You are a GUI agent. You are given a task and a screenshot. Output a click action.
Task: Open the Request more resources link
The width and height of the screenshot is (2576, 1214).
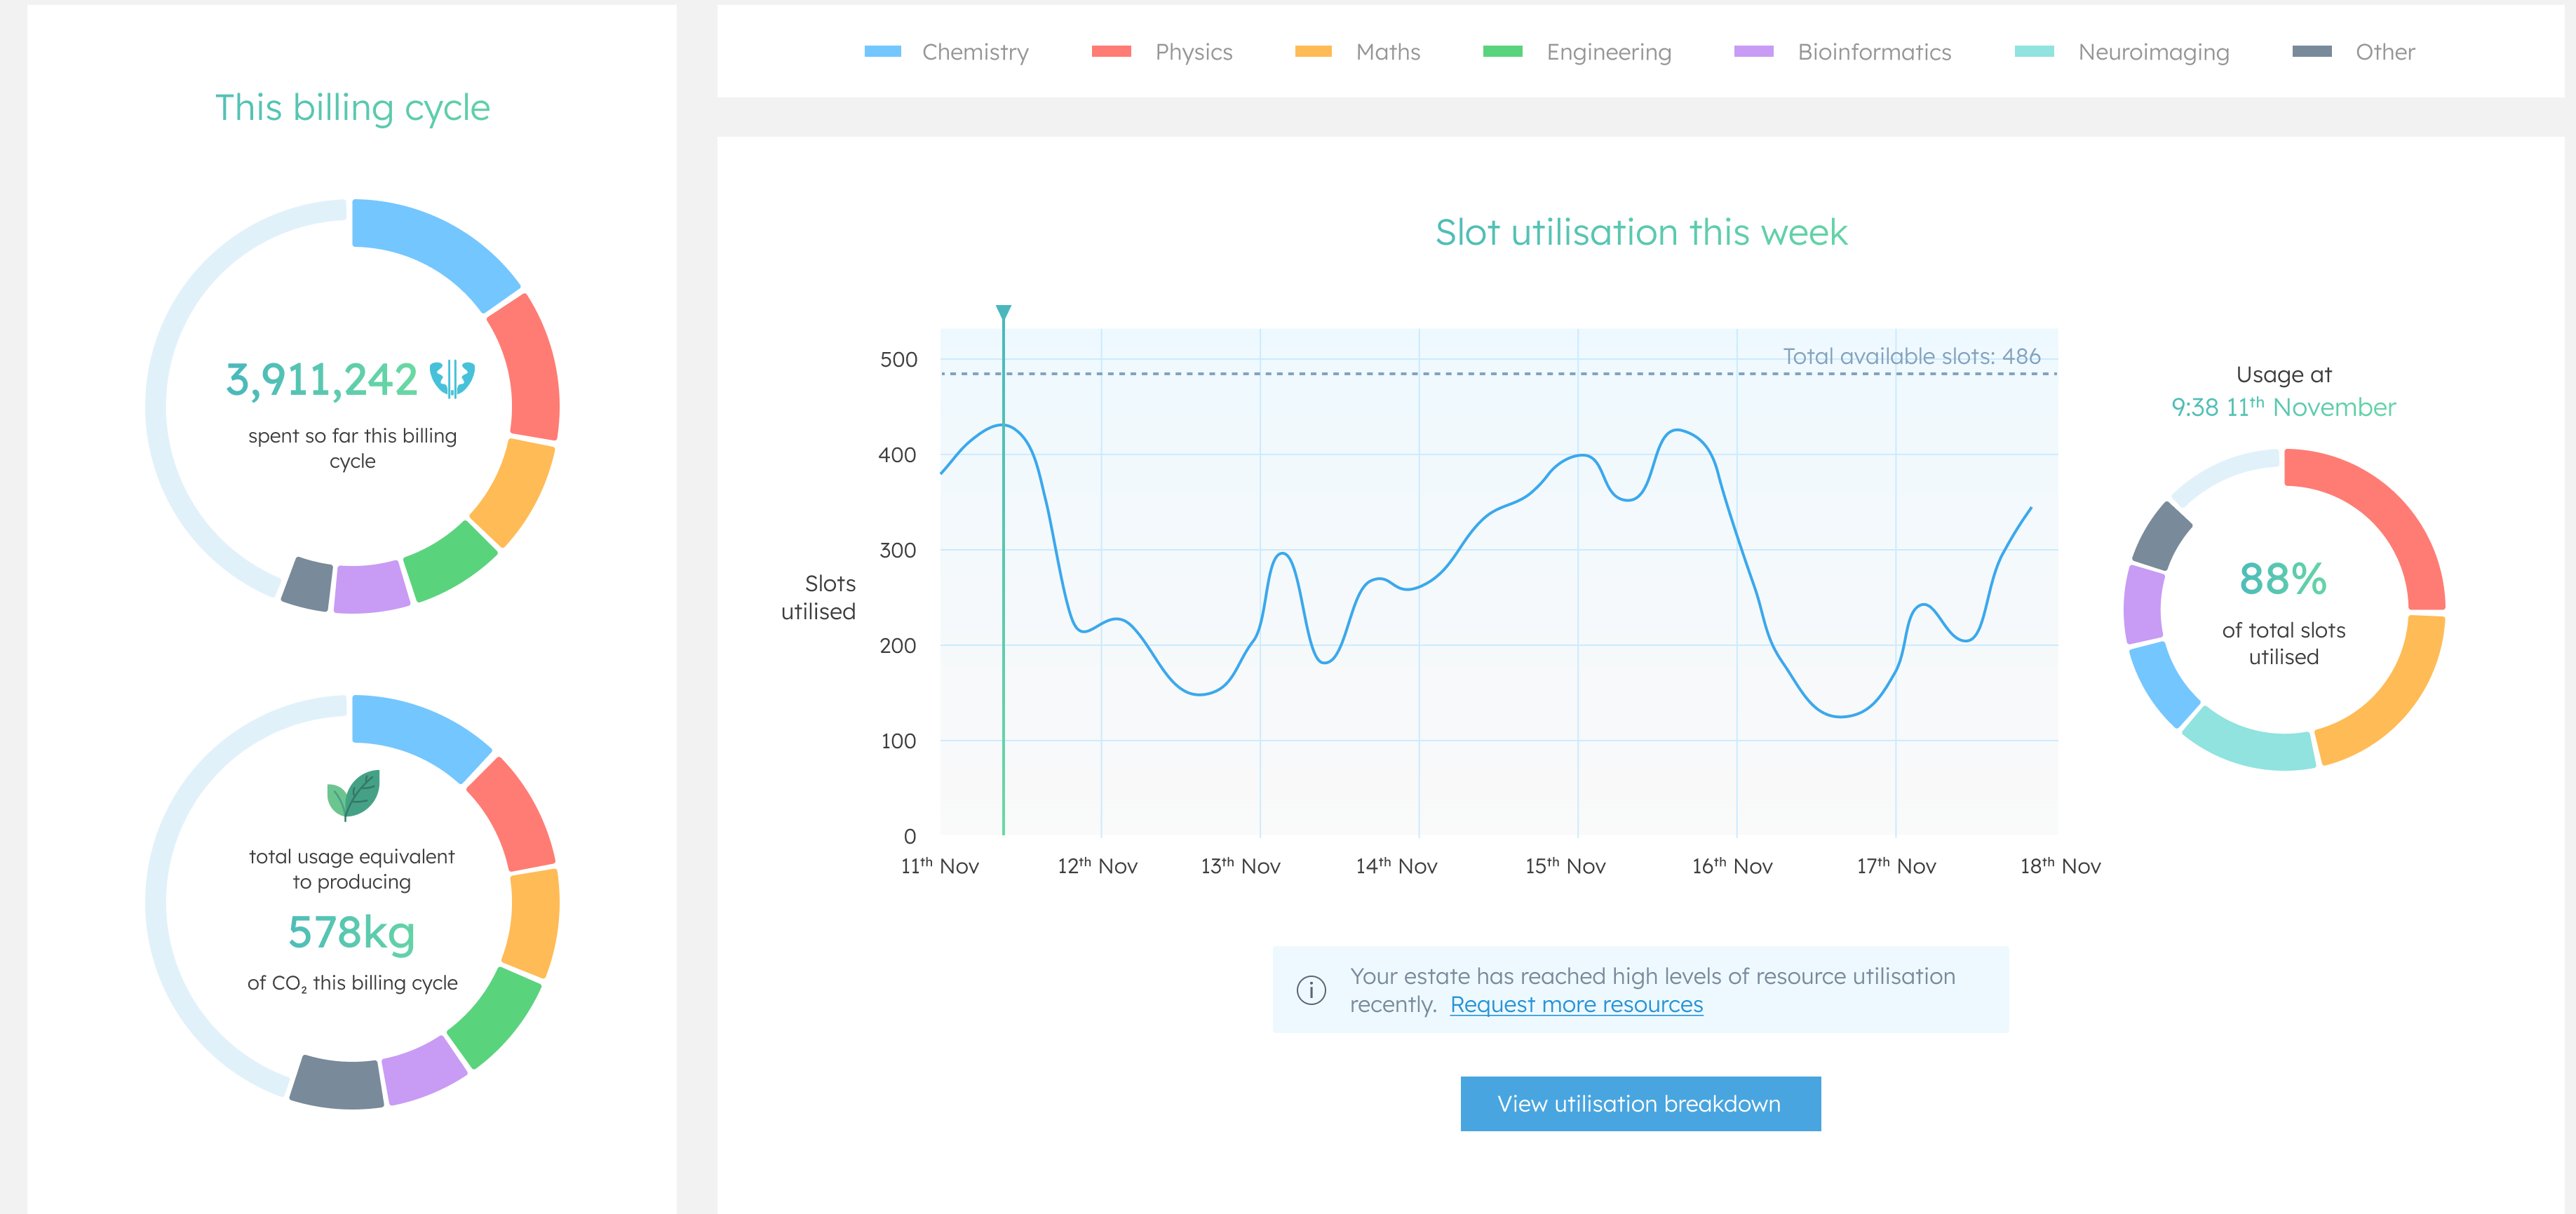(x=1576, y=1004)
